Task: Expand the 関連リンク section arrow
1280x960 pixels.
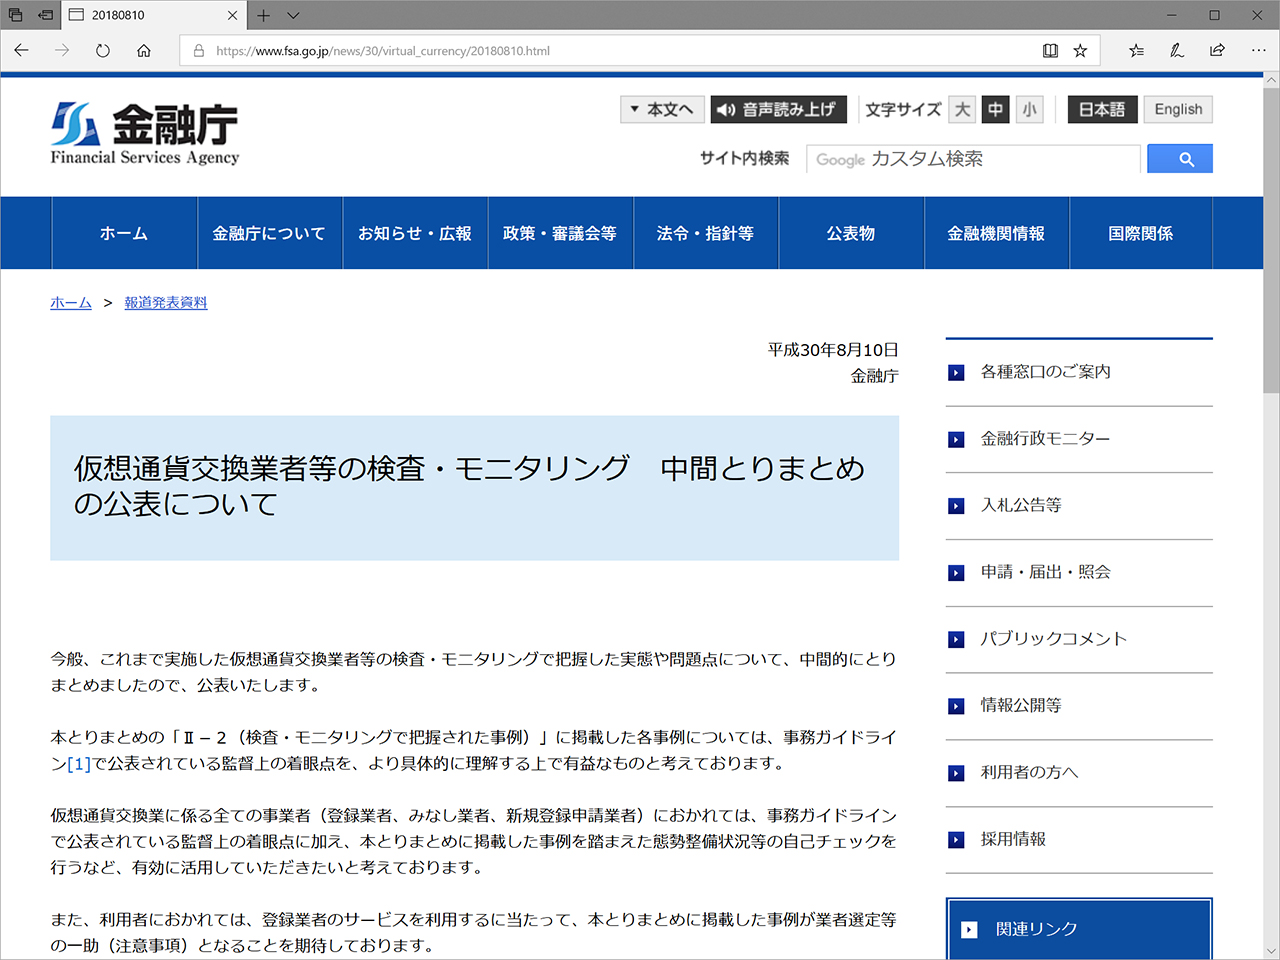Action: pos(968,929)
